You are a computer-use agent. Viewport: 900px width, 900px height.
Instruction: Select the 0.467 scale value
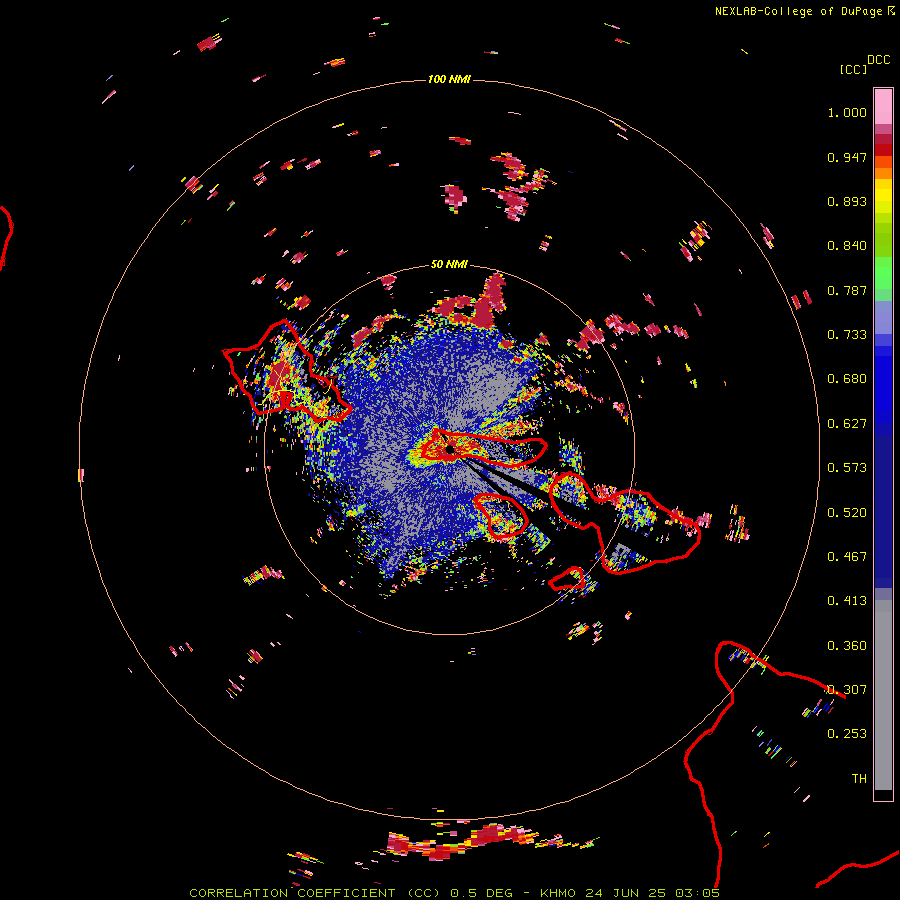(x=847, y=557)
